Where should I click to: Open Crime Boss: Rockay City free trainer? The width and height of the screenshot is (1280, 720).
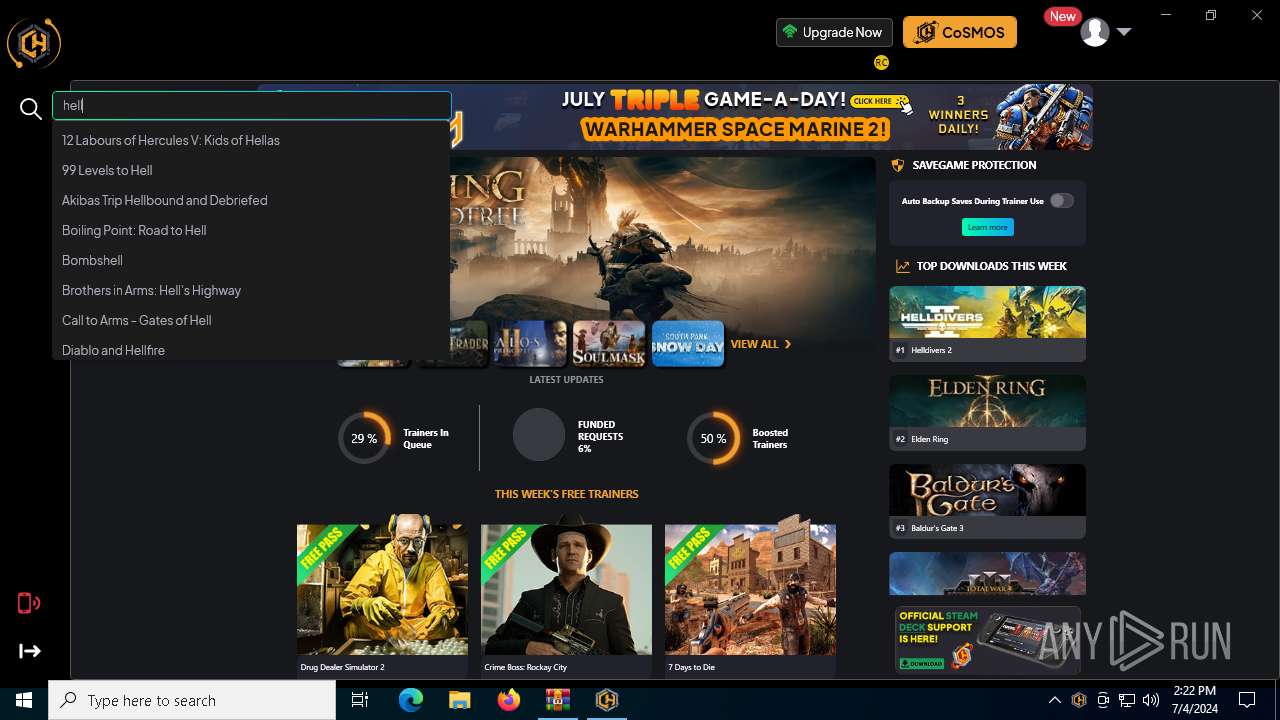pyautogui.click(x=566, y=597)
